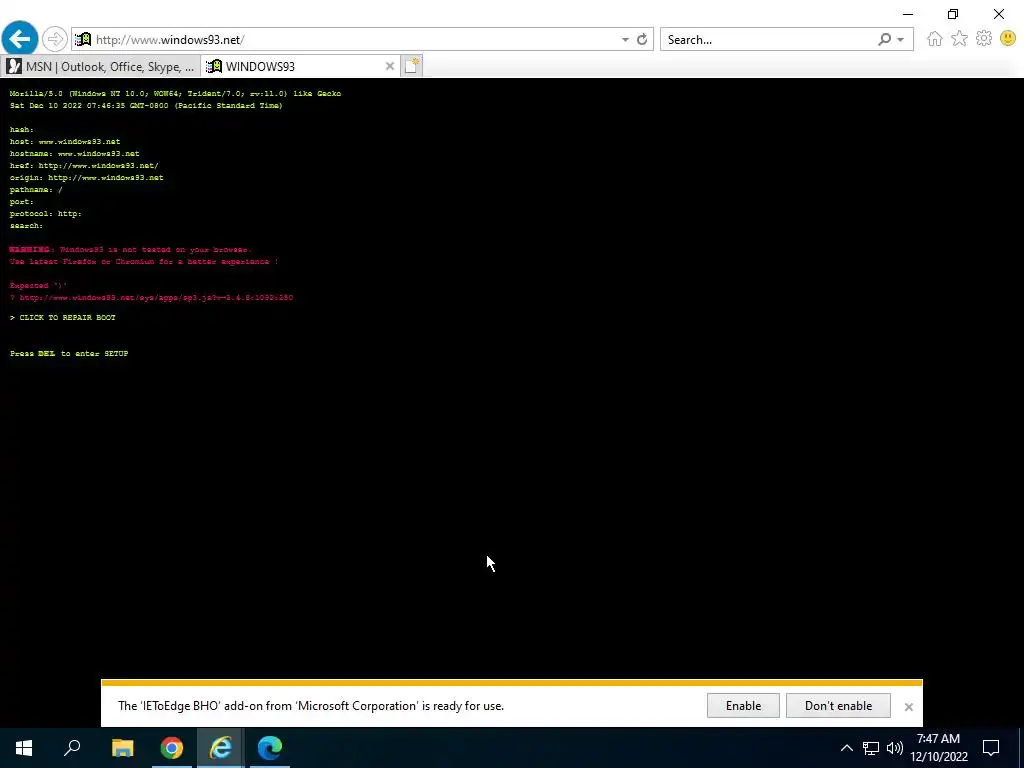Click the 'protocol: http:' line
Screen dimensions: 1024x768
click(45, 214)
